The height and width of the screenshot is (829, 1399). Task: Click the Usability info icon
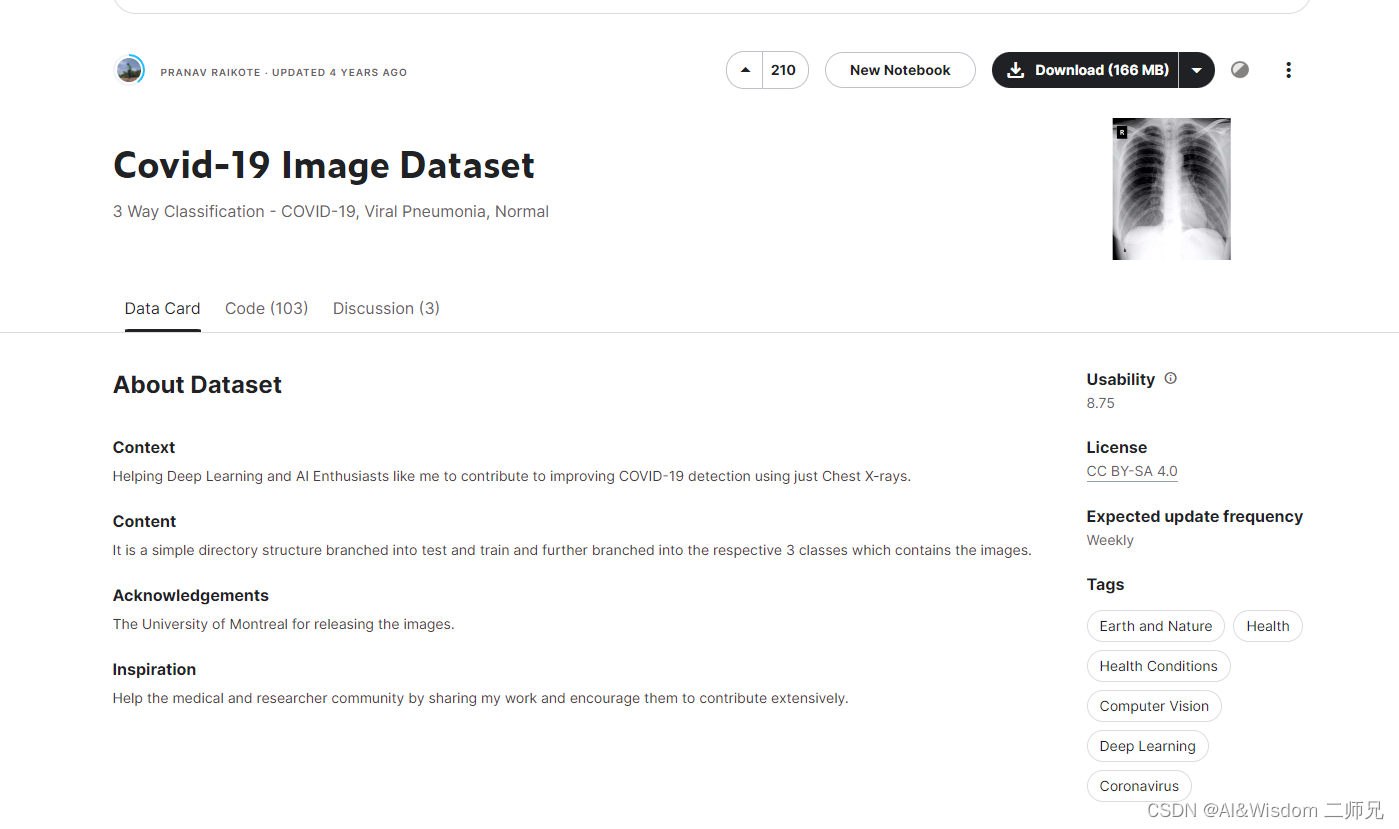pos(1171,378)
